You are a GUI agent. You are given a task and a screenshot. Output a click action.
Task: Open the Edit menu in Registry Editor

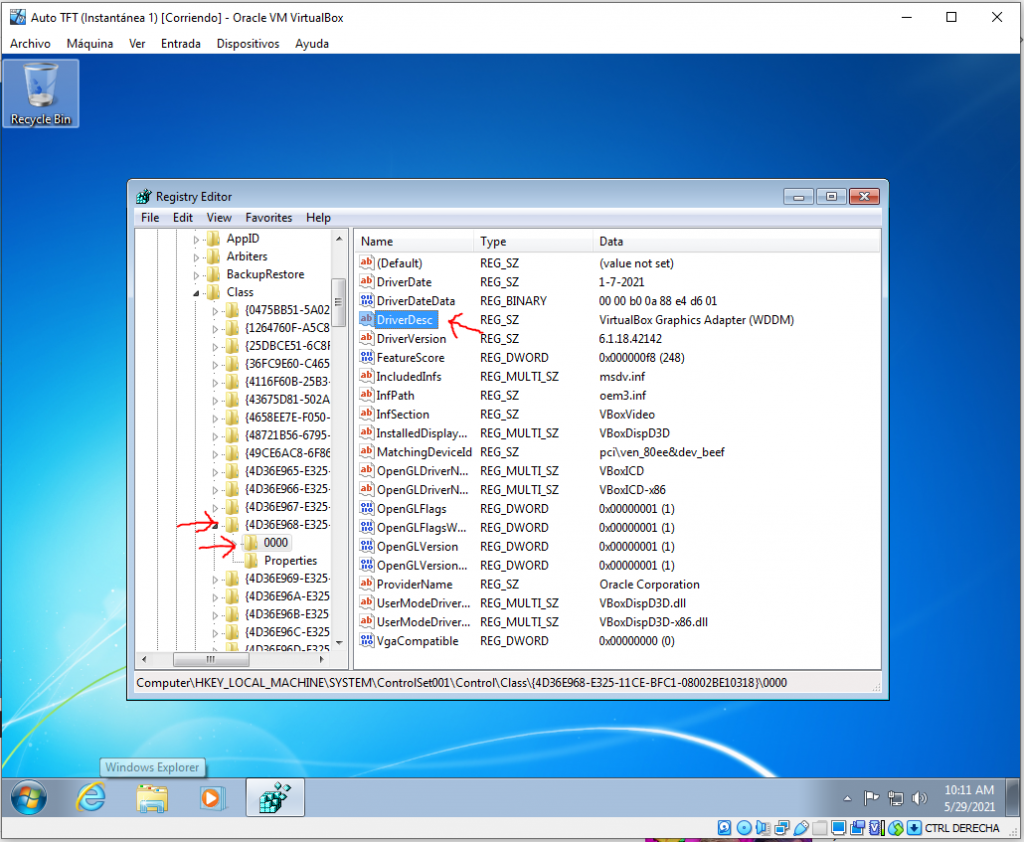[183, 217]
